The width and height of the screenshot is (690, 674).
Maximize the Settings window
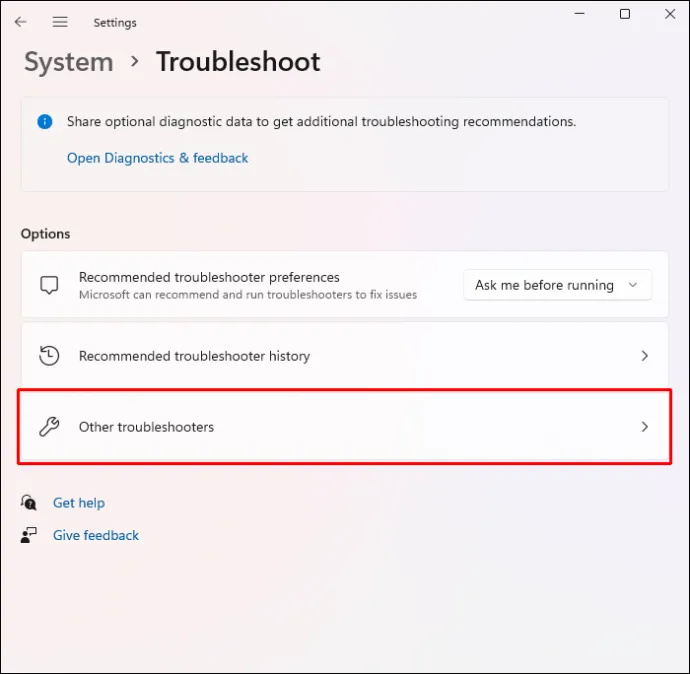point(624,14)
